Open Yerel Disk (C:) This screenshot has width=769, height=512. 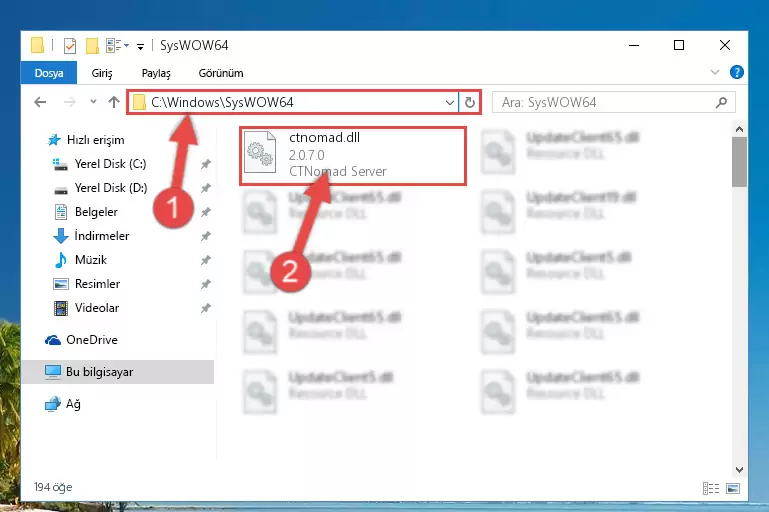pyautogui.click(x=100, y=164)
